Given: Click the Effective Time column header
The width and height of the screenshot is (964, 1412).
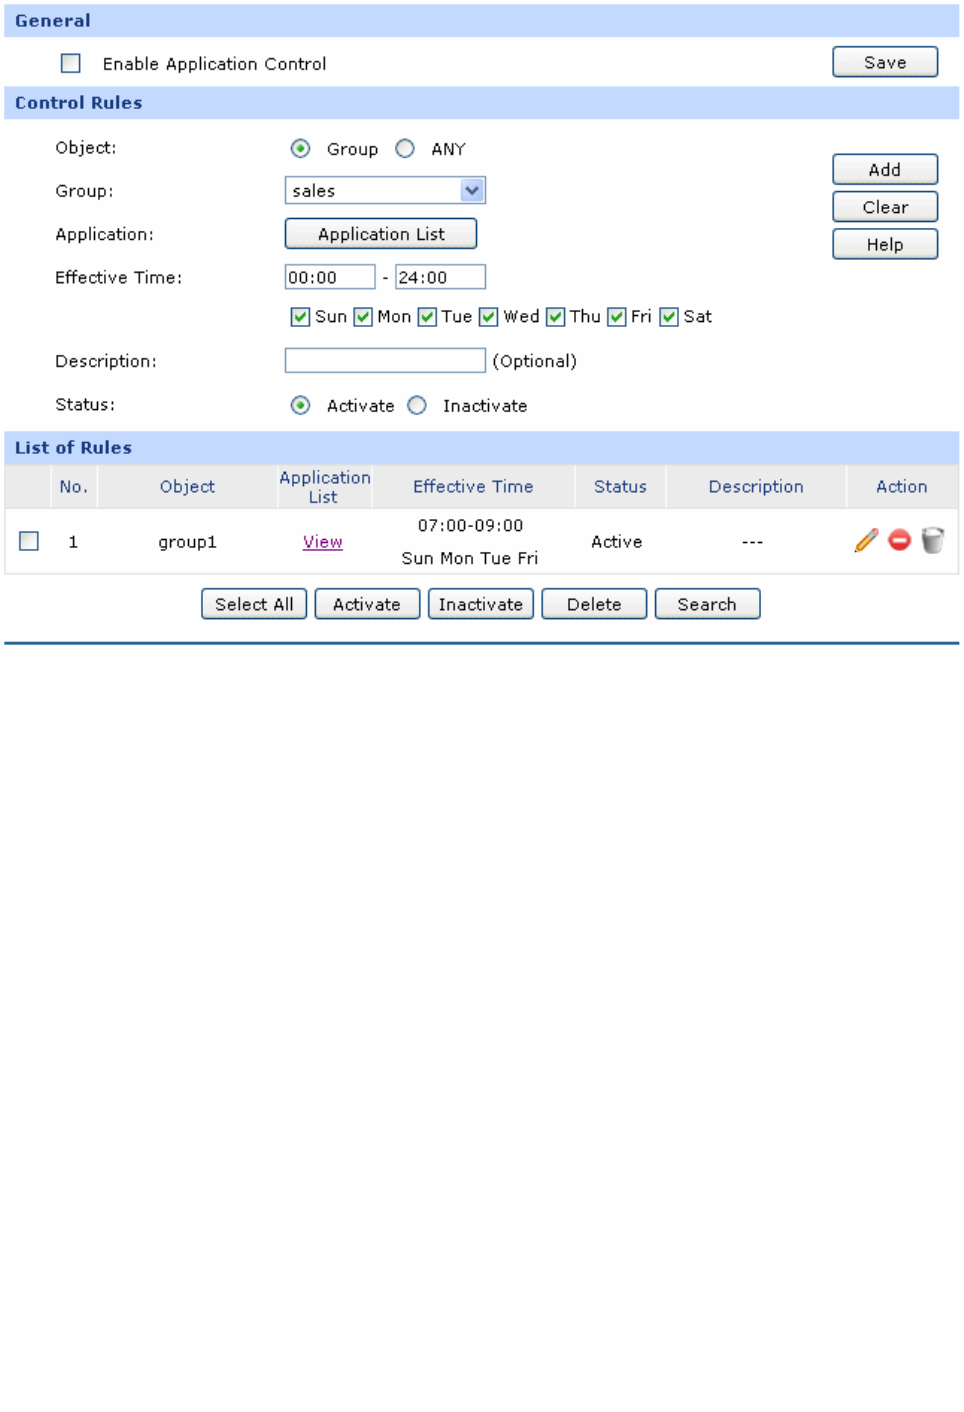Looking at the screenshot, I should click(x=473, y=487).
